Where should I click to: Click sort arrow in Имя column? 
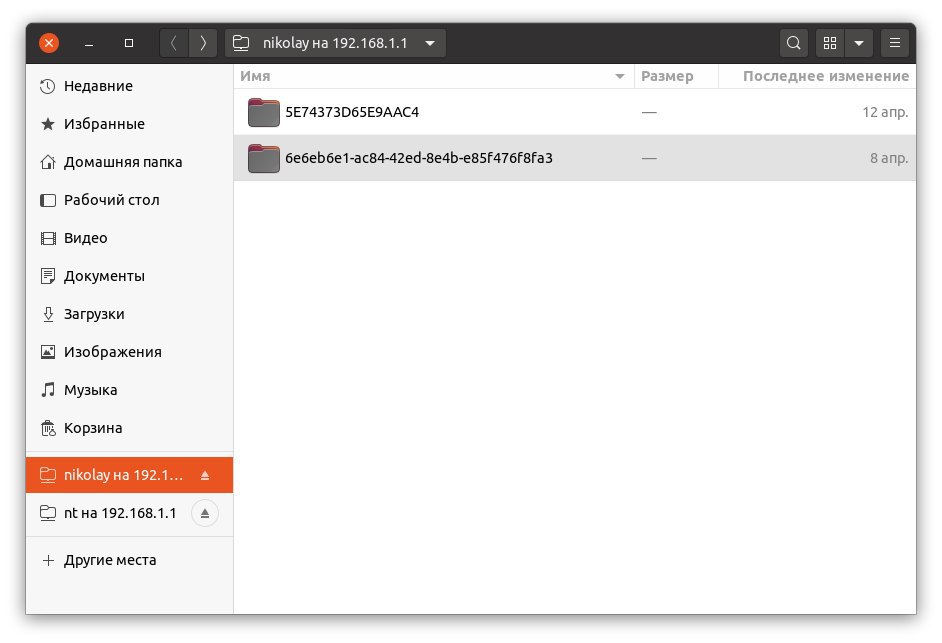coord(619,76)
